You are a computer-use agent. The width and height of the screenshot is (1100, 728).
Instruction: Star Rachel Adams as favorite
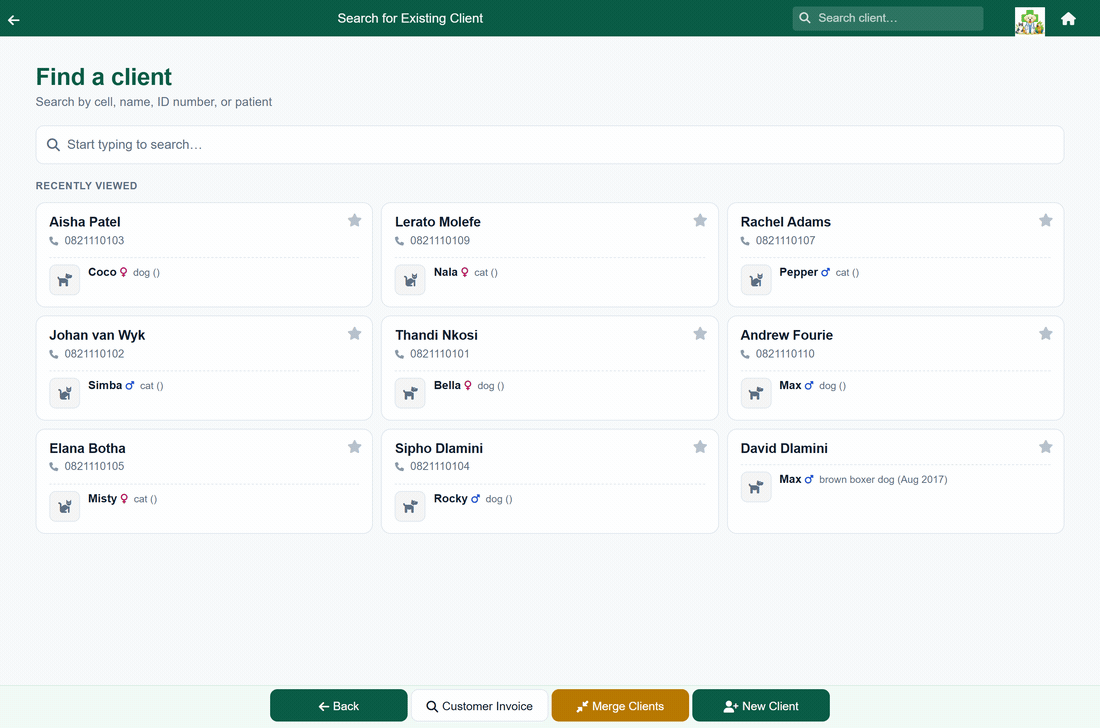(1045, 220)
